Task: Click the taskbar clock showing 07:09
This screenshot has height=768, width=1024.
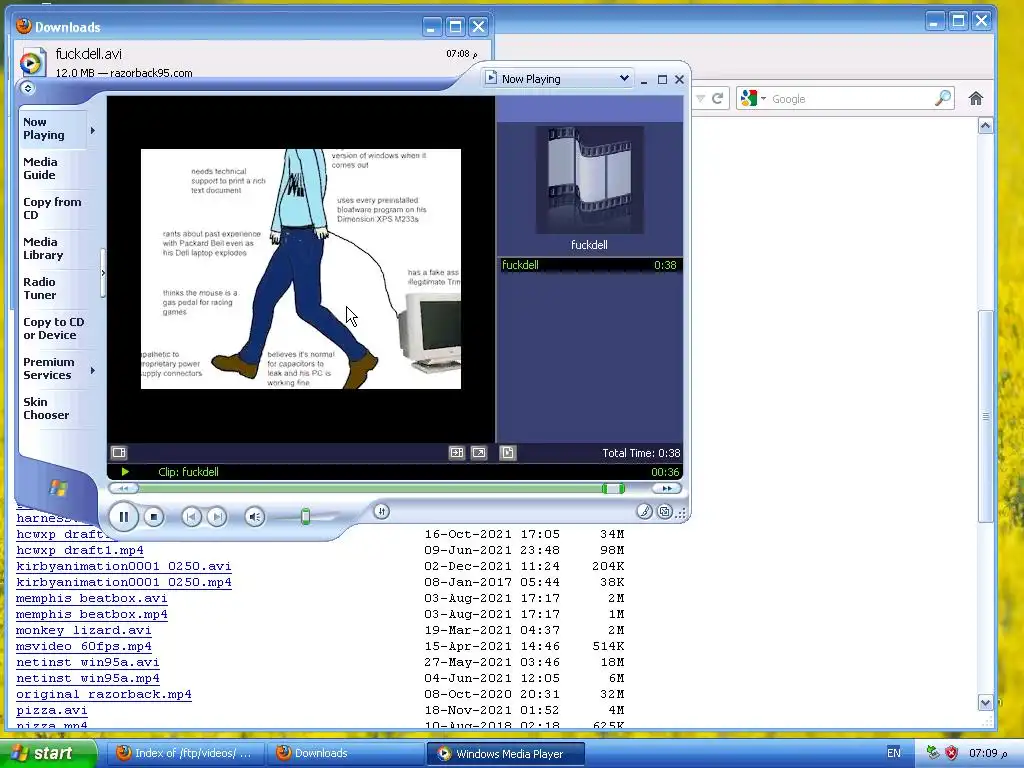Action: coord(987,753)
